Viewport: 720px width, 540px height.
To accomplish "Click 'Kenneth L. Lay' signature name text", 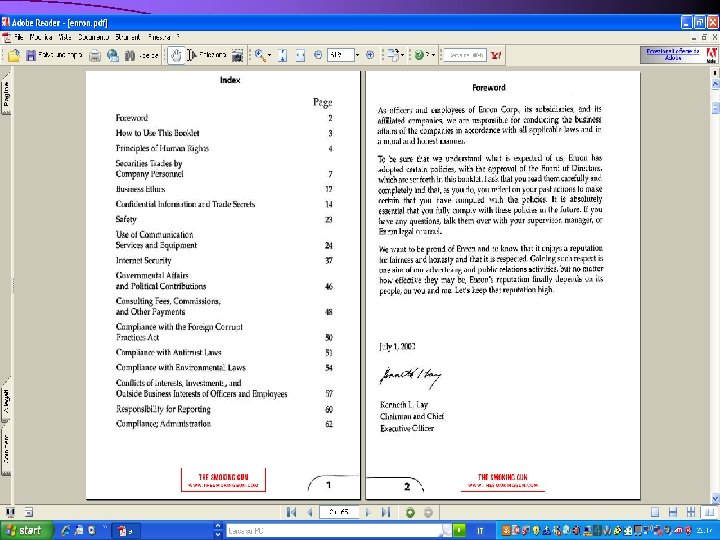I will coord(404,405).
